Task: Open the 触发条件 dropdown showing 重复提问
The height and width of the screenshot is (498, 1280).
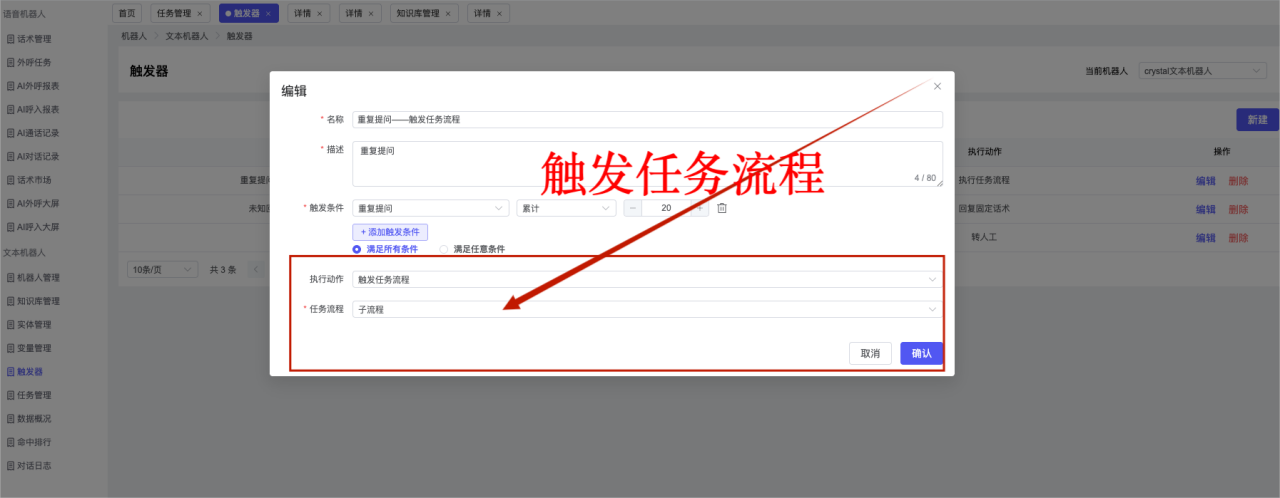Action: (x=430, y=208)
